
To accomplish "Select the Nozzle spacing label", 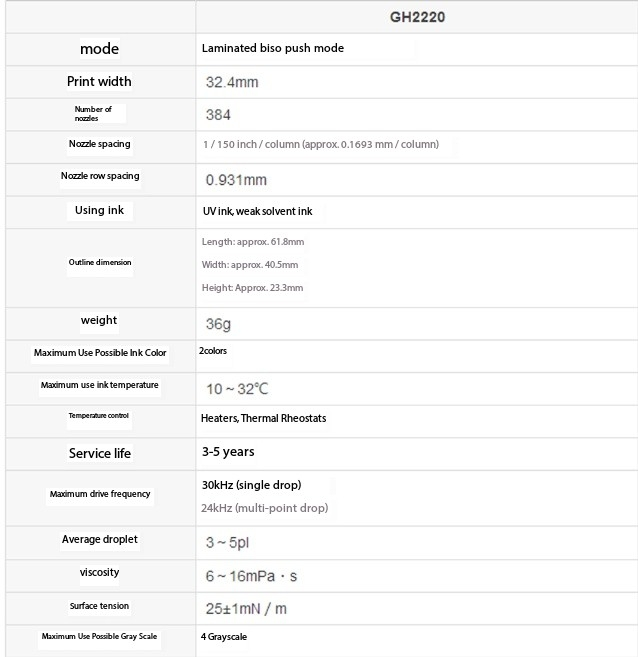I will (x=99, y=144).
